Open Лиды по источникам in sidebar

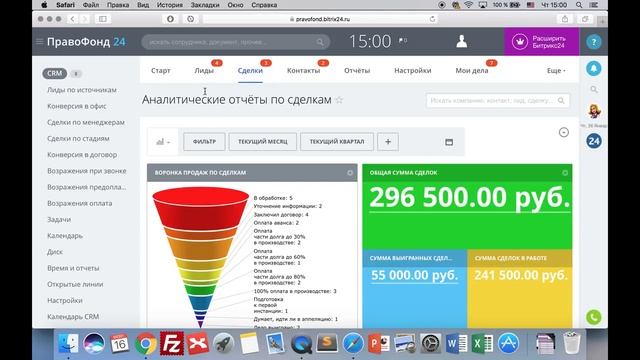click(82, 90)
